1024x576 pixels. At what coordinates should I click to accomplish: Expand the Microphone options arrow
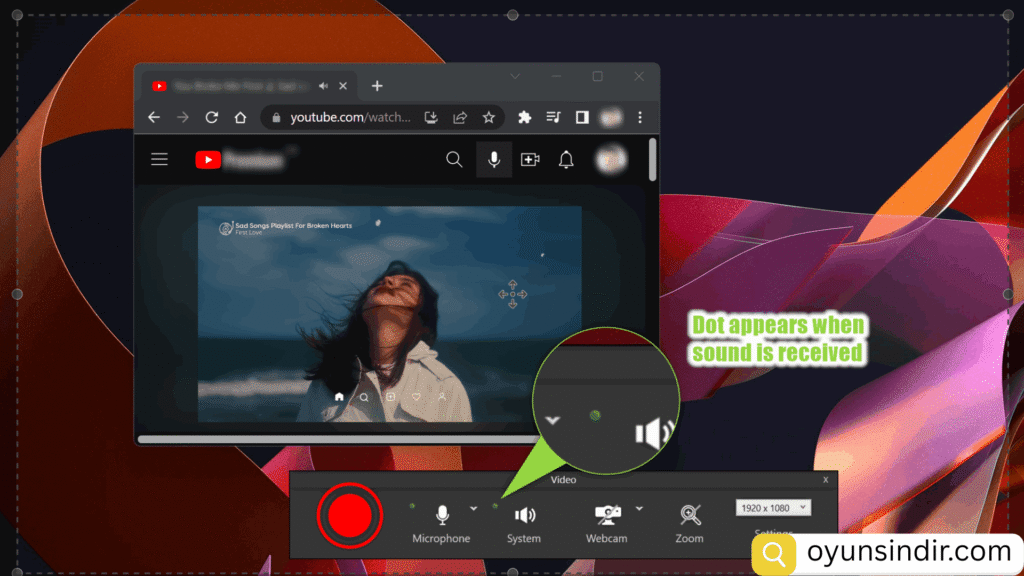point(473,508)
